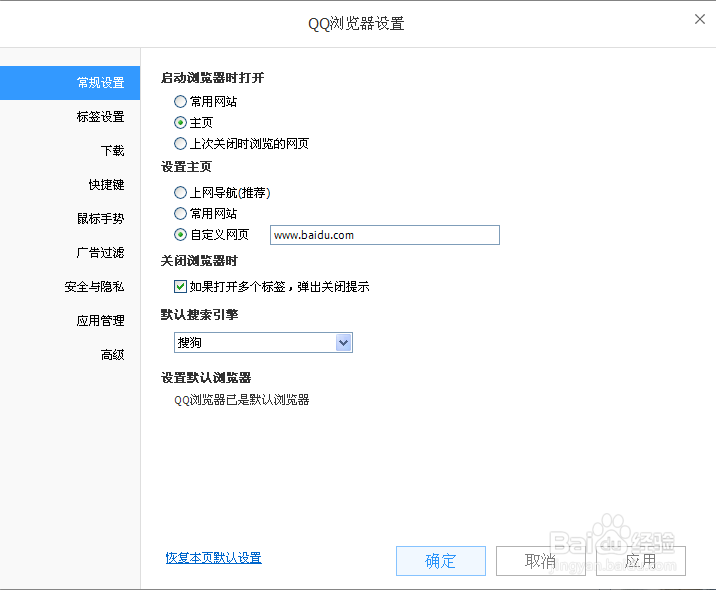Open 广告过滤 settings
Screen dimensions: 716x590
(x=100, y=253)
